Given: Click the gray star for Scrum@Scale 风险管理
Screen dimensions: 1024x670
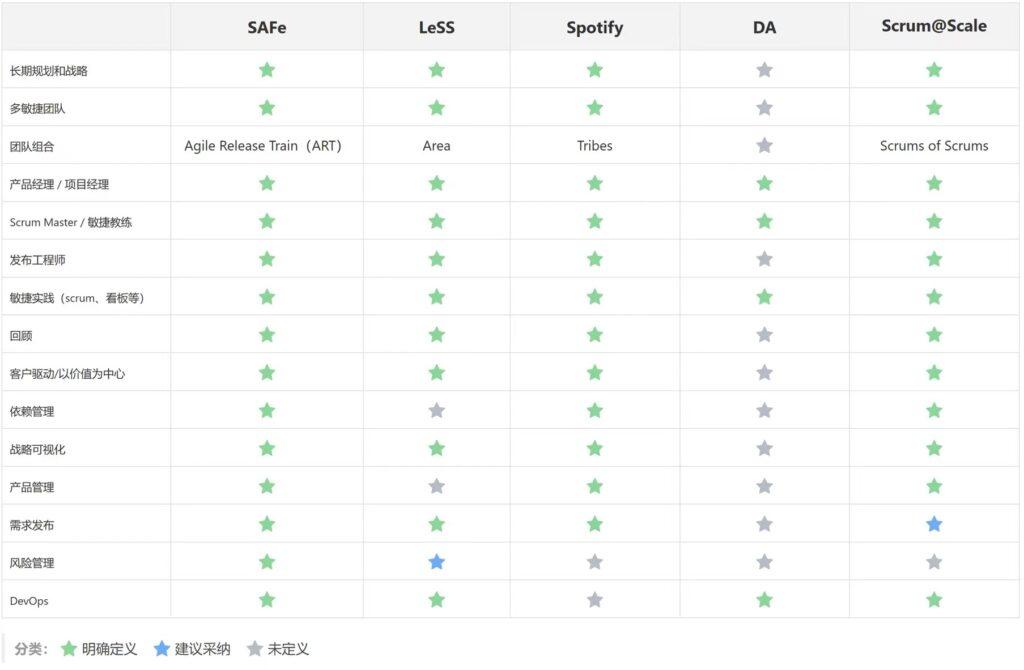Looking at the screenshot, I should tap(934, 562).
